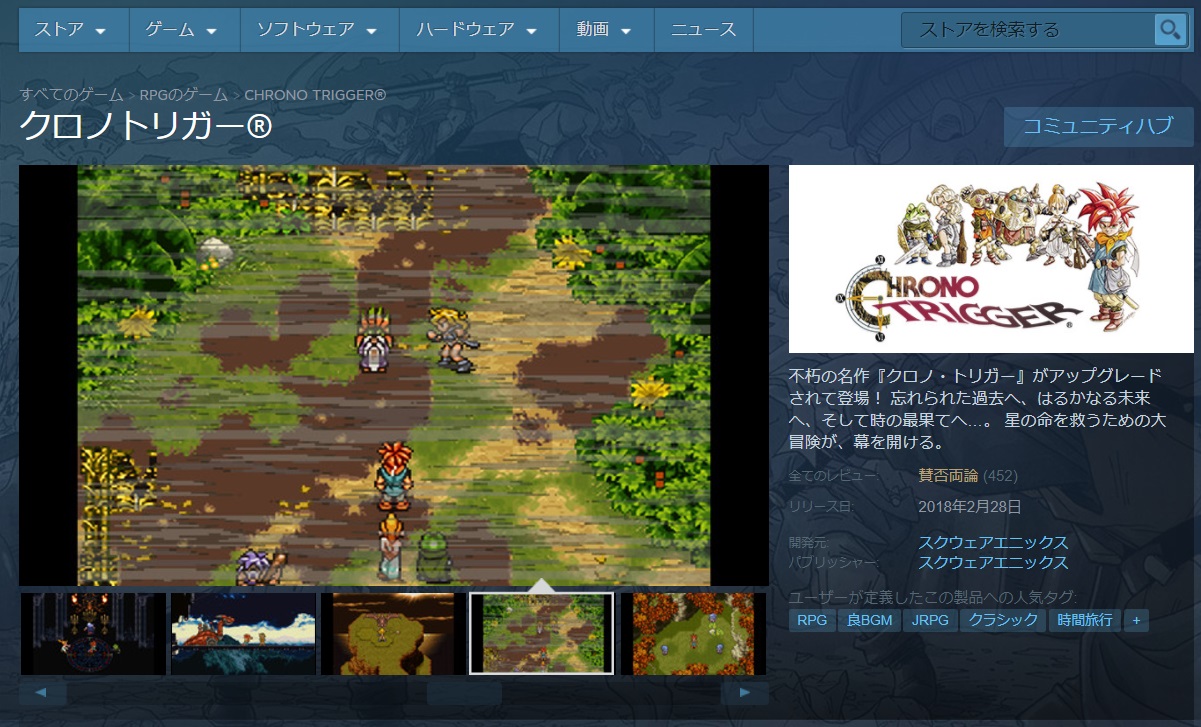1201x727 pixels.
Task: Select the 良BGM tag
Action: 868,620
